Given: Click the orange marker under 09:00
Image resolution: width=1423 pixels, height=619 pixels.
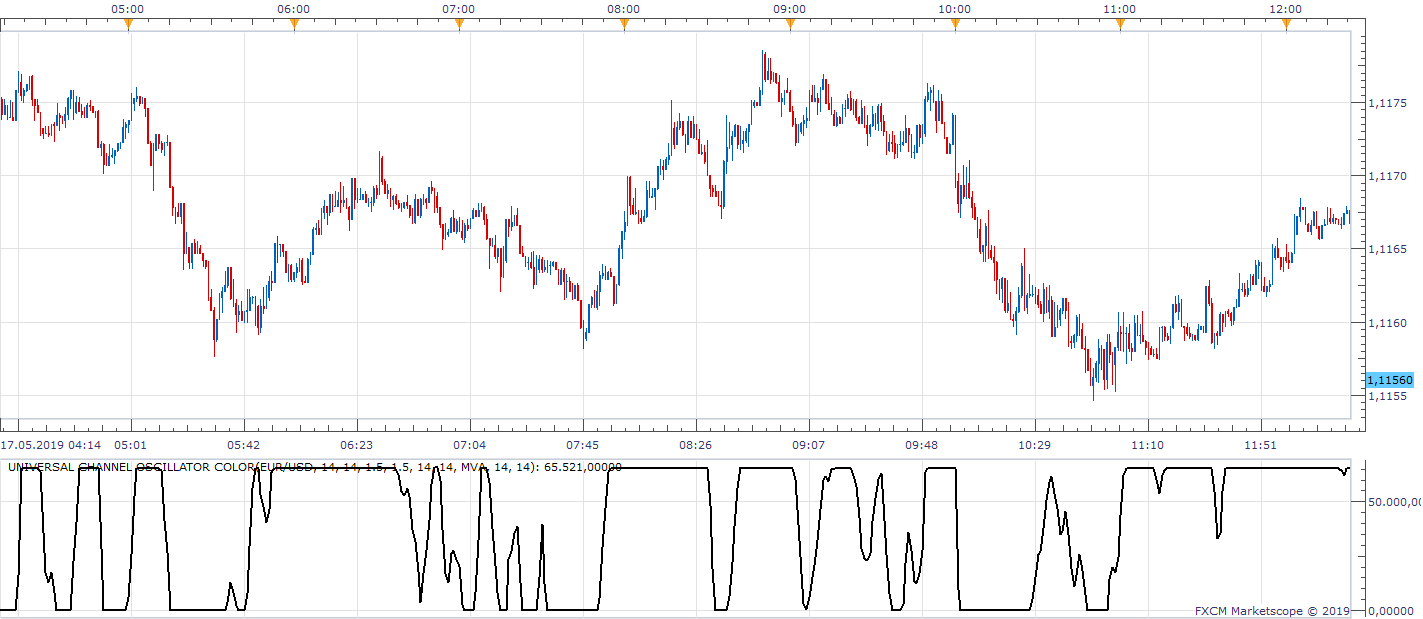Looking at the screenshot, I should click(x=789, y=24).
